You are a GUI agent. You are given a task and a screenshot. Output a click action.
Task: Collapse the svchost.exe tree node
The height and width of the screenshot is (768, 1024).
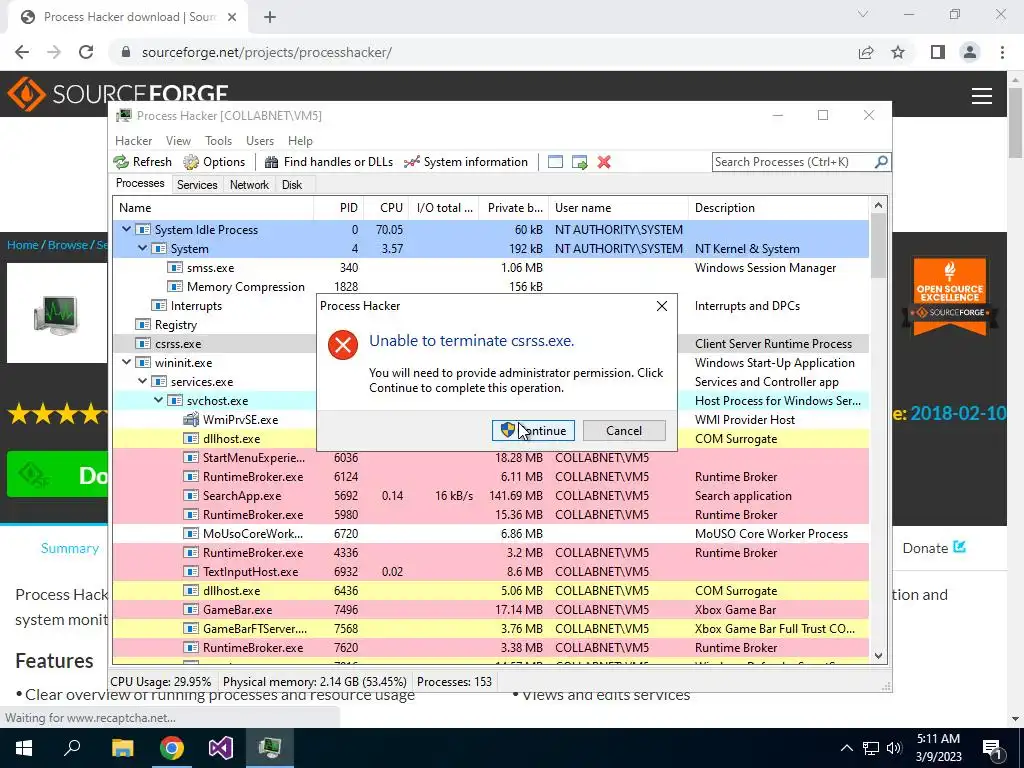click(x=159, y=400)
